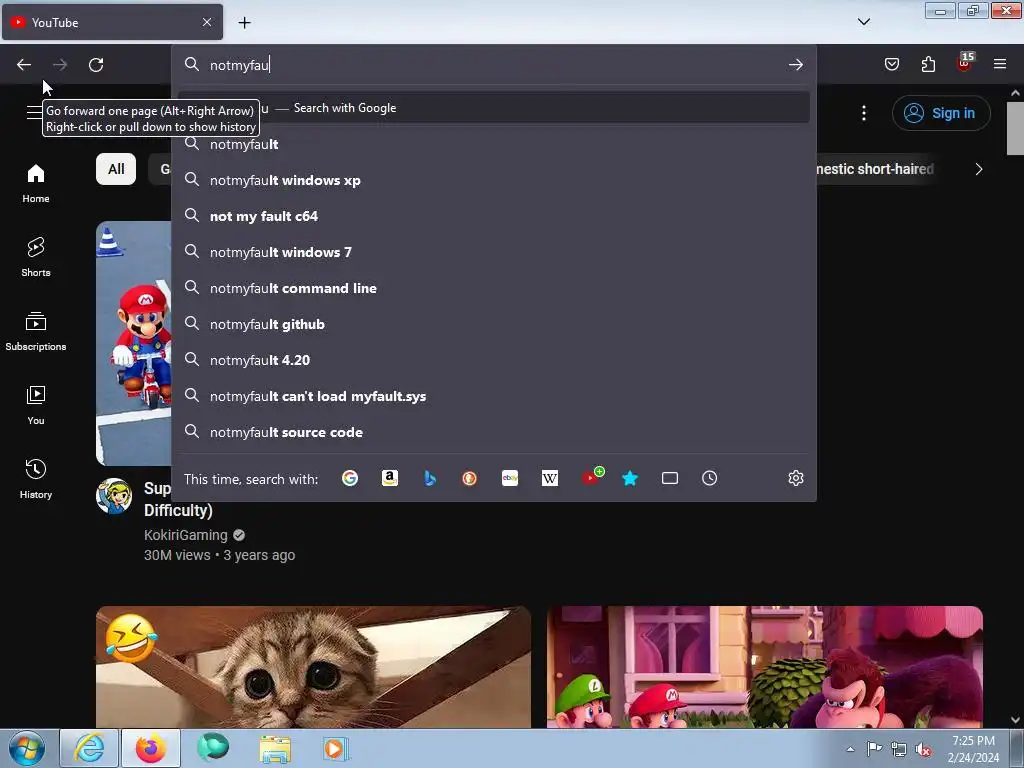Open Firefox application menu
The image size is (1024, 768).
pos(1000,64)
